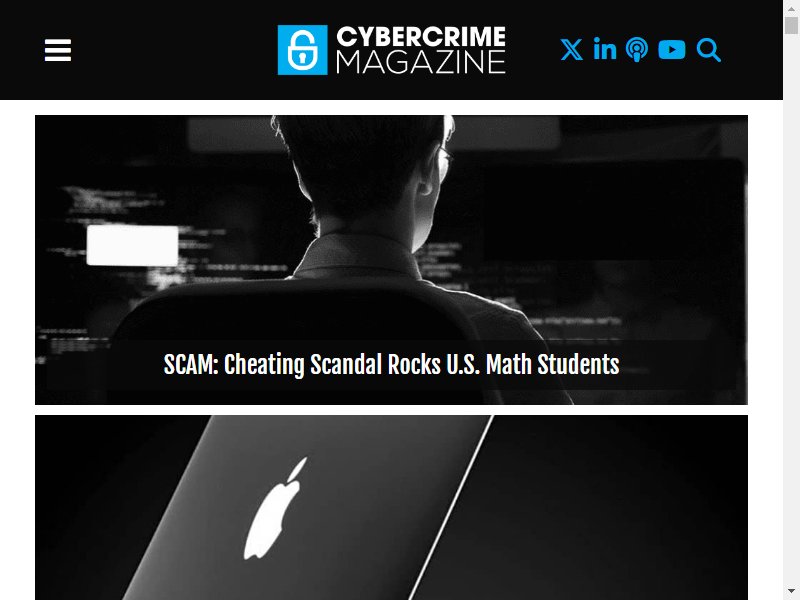Open the hamburger navigation menu

pyautogui.click(x=58, y=50)
